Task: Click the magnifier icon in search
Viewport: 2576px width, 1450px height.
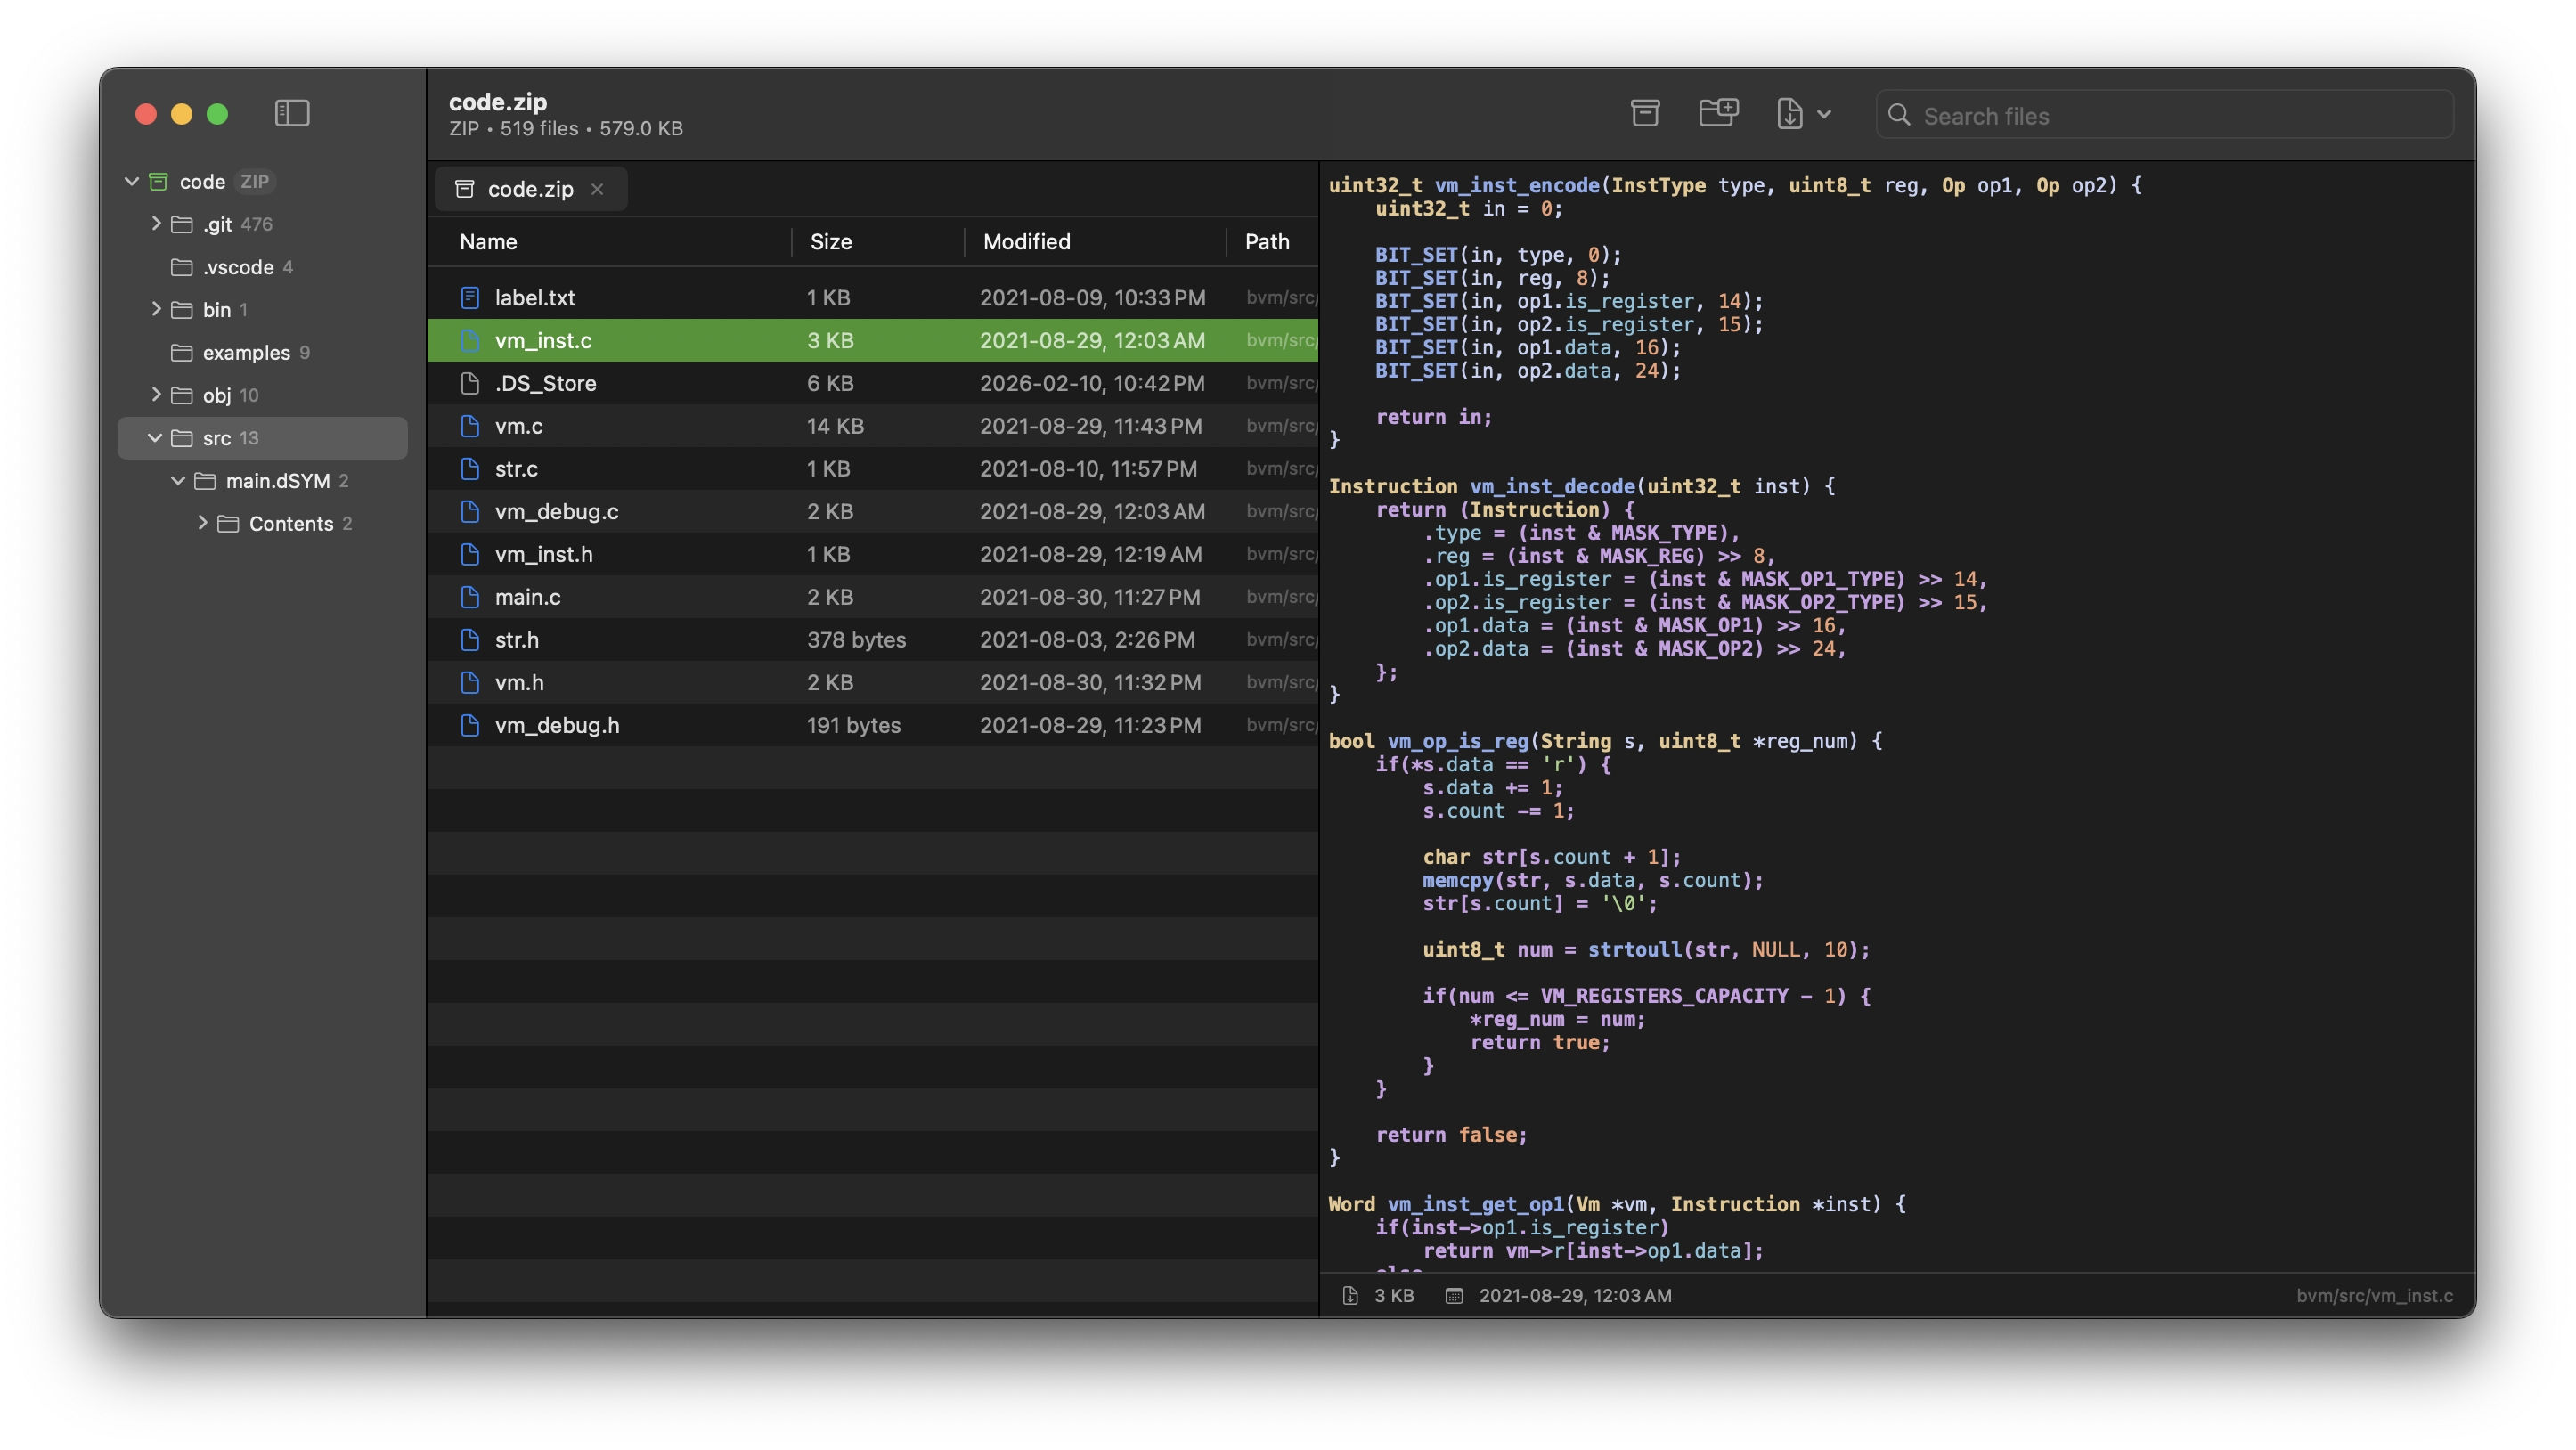Action: point(1898,115)
